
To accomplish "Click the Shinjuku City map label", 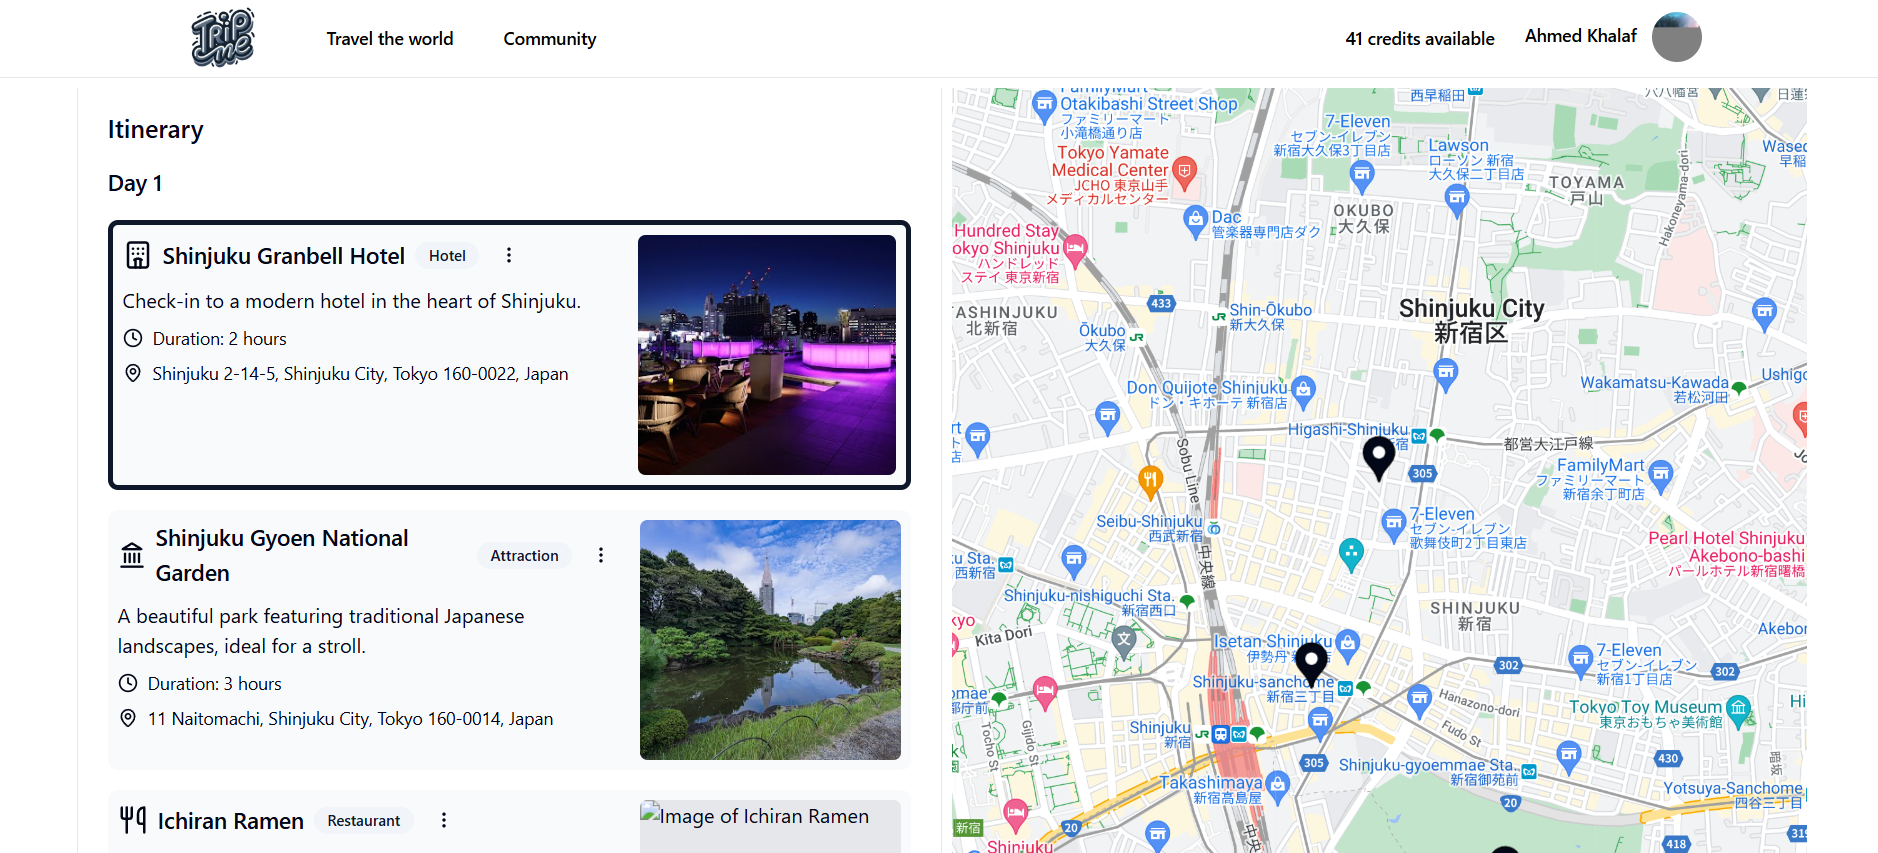I will (x=1471, y=320).
